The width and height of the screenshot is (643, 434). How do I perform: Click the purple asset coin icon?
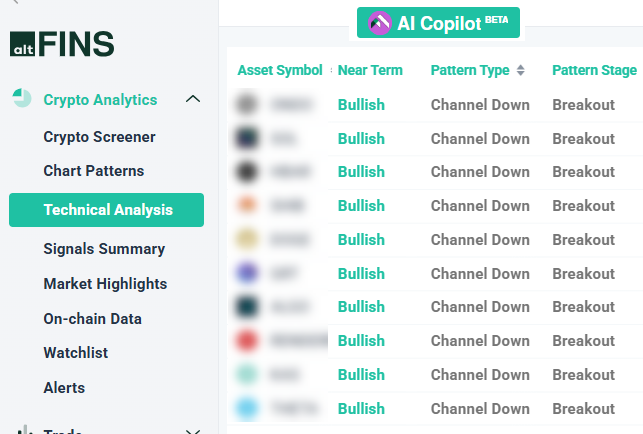pyautogui.click(x=249, y=273)
